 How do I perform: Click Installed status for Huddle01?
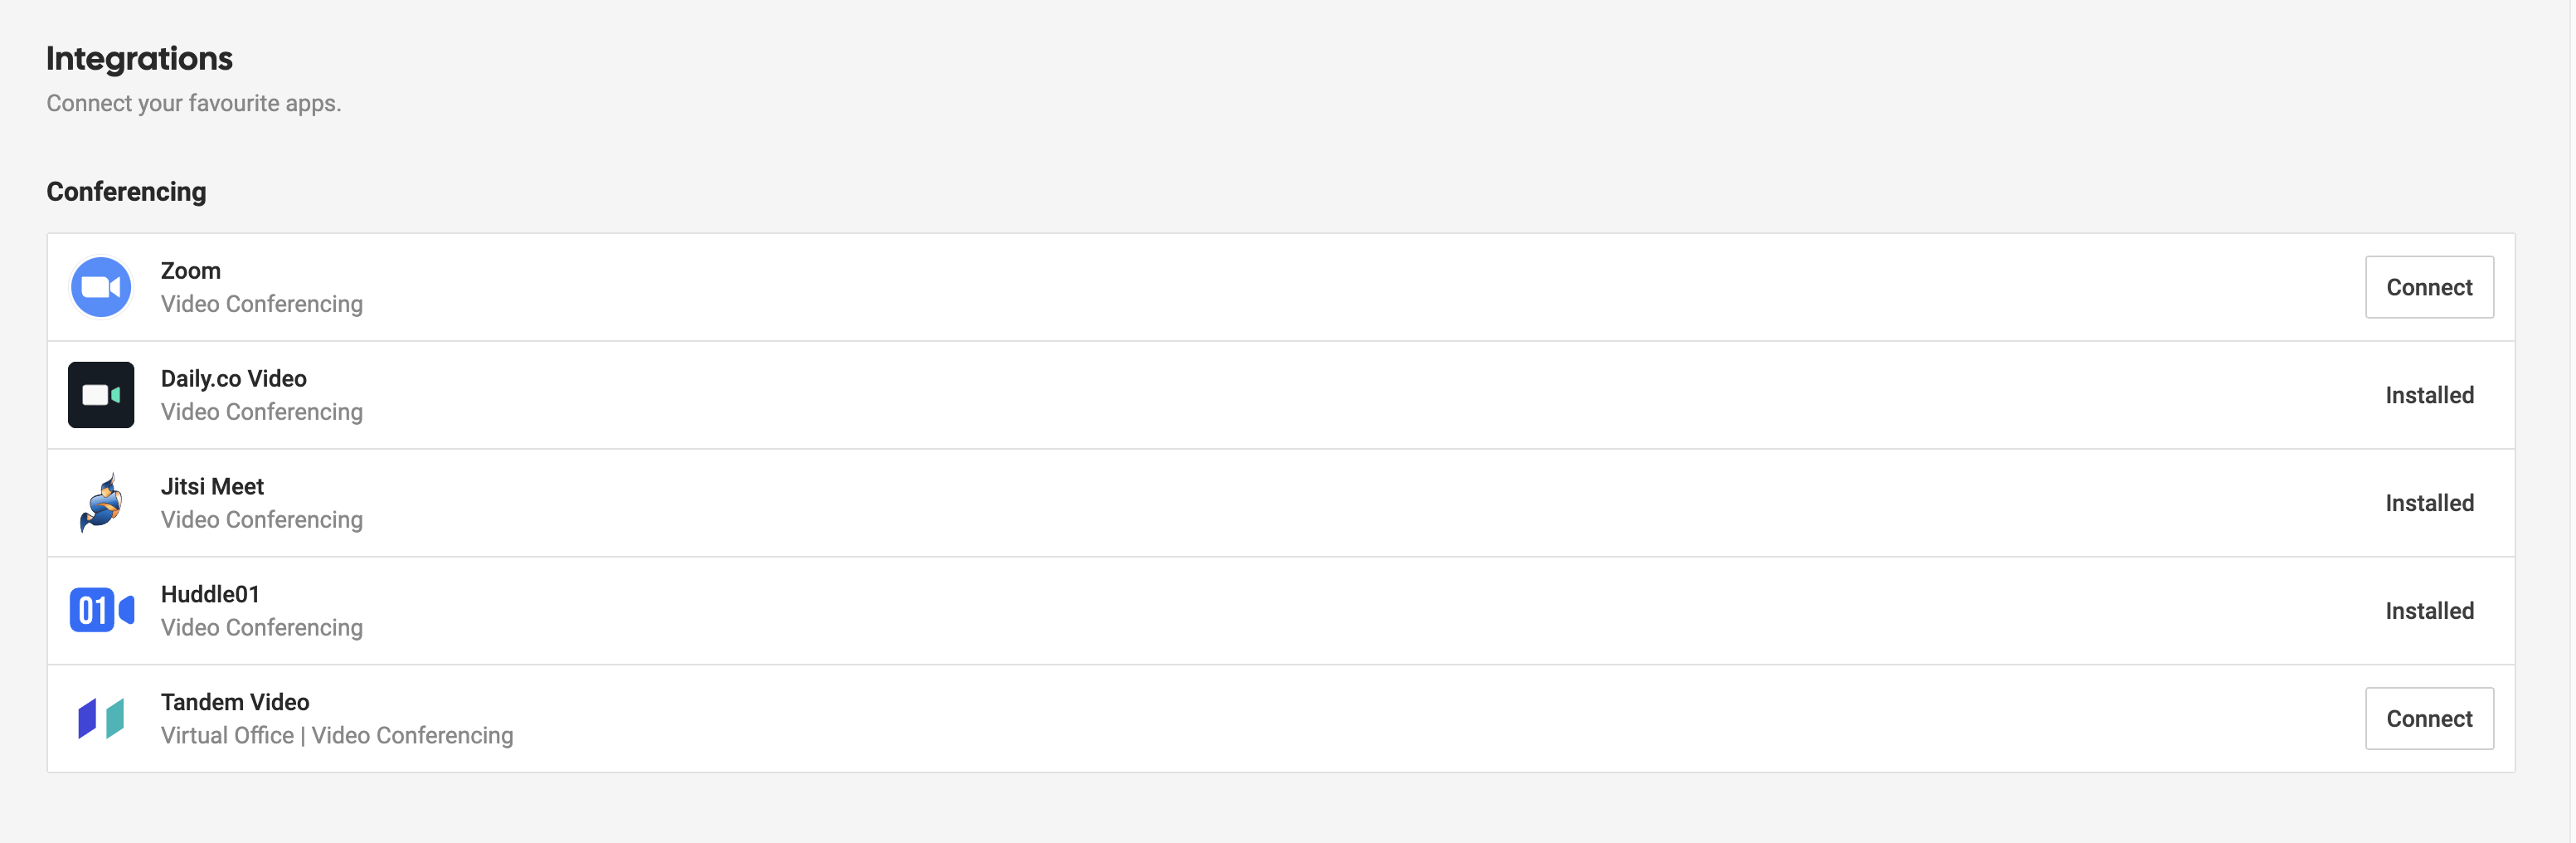pos(2428,610)
